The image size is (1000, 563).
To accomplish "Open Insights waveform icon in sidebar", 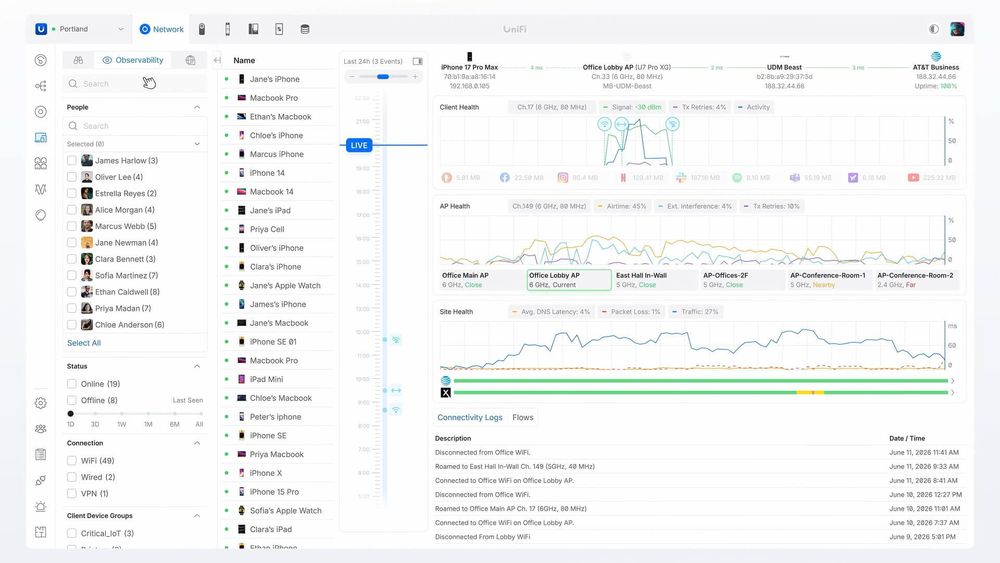I will 41,189.
